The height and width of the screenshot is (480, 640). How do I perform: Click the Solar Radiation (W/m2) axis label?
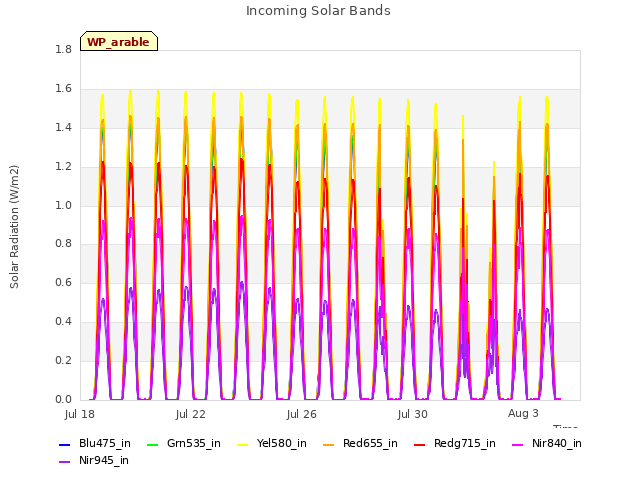coord(14,227)
